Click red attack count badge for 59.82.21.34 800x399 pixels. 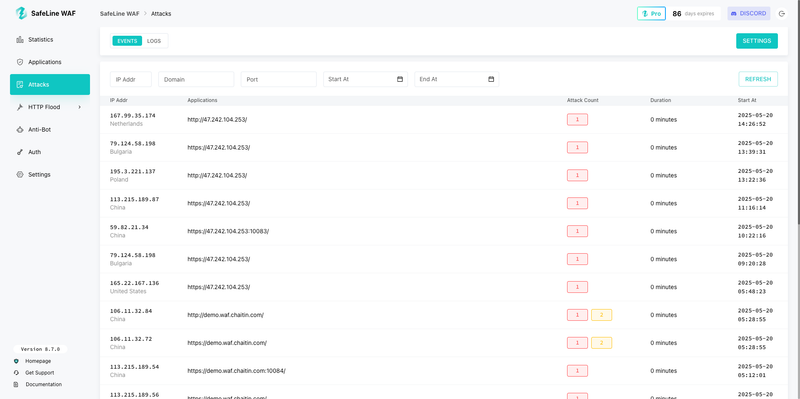(x=577, y=231)
